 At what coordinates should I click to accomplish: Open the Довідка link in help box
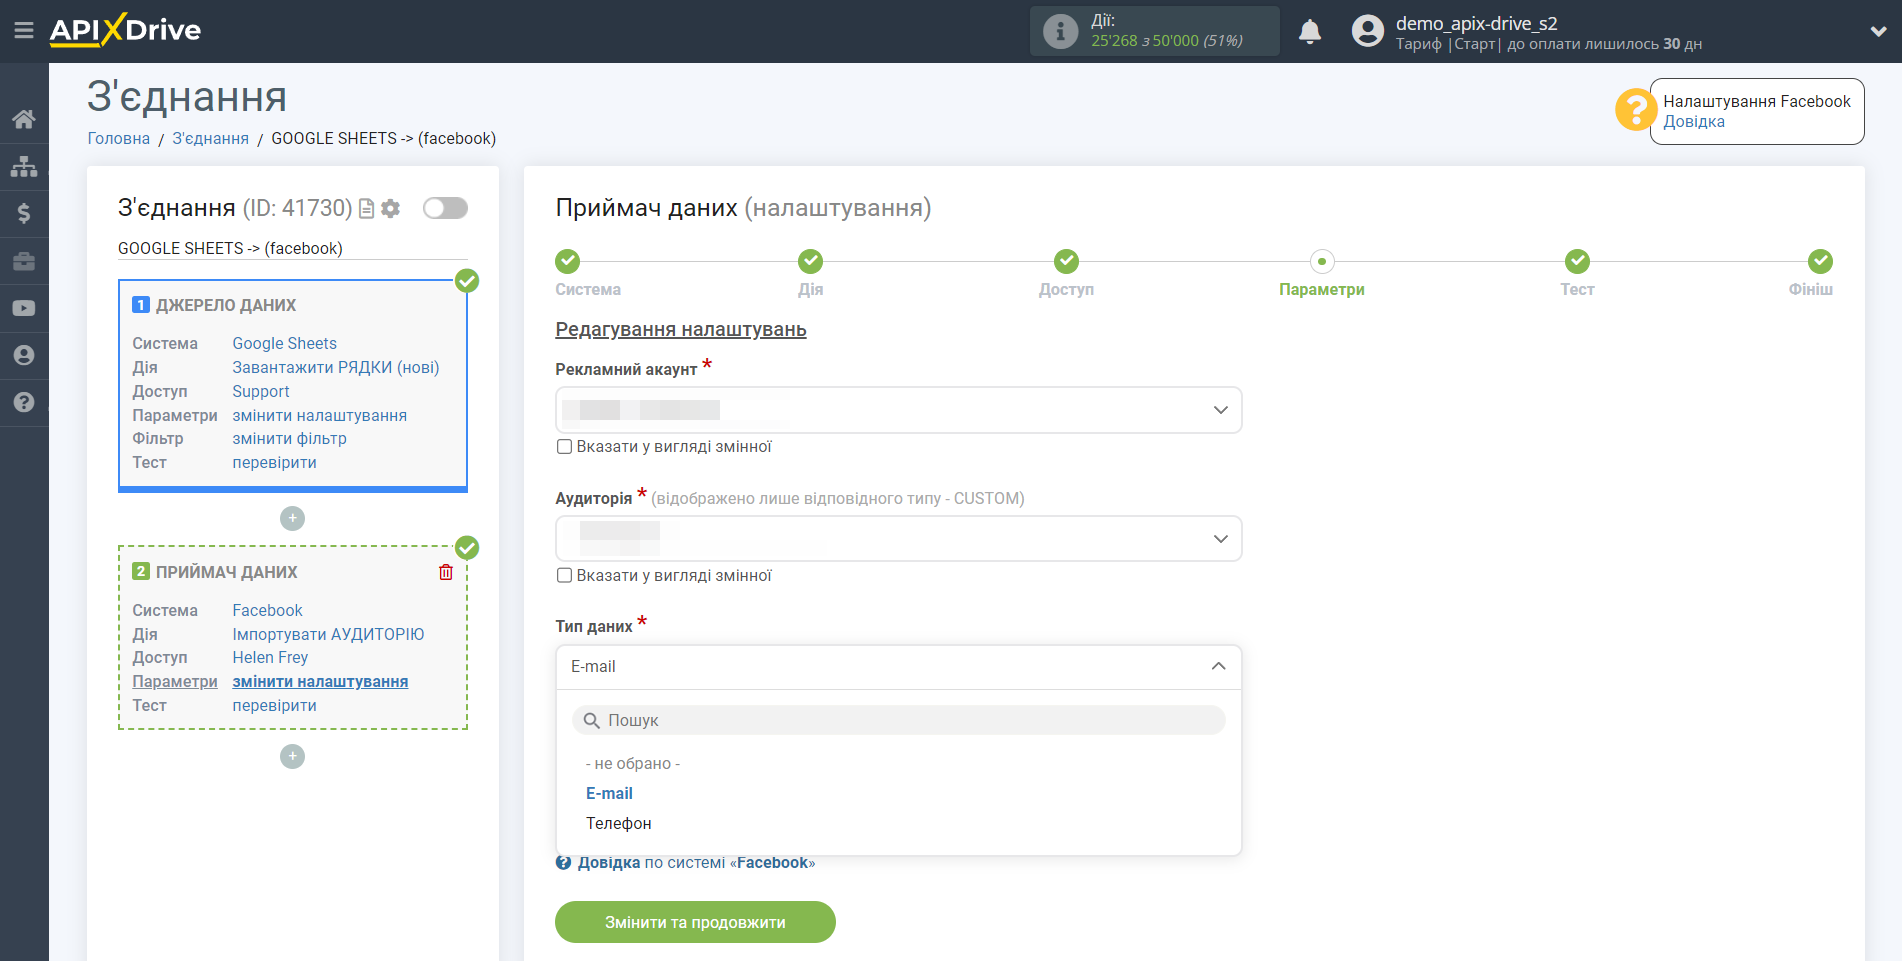point(1694,122)
